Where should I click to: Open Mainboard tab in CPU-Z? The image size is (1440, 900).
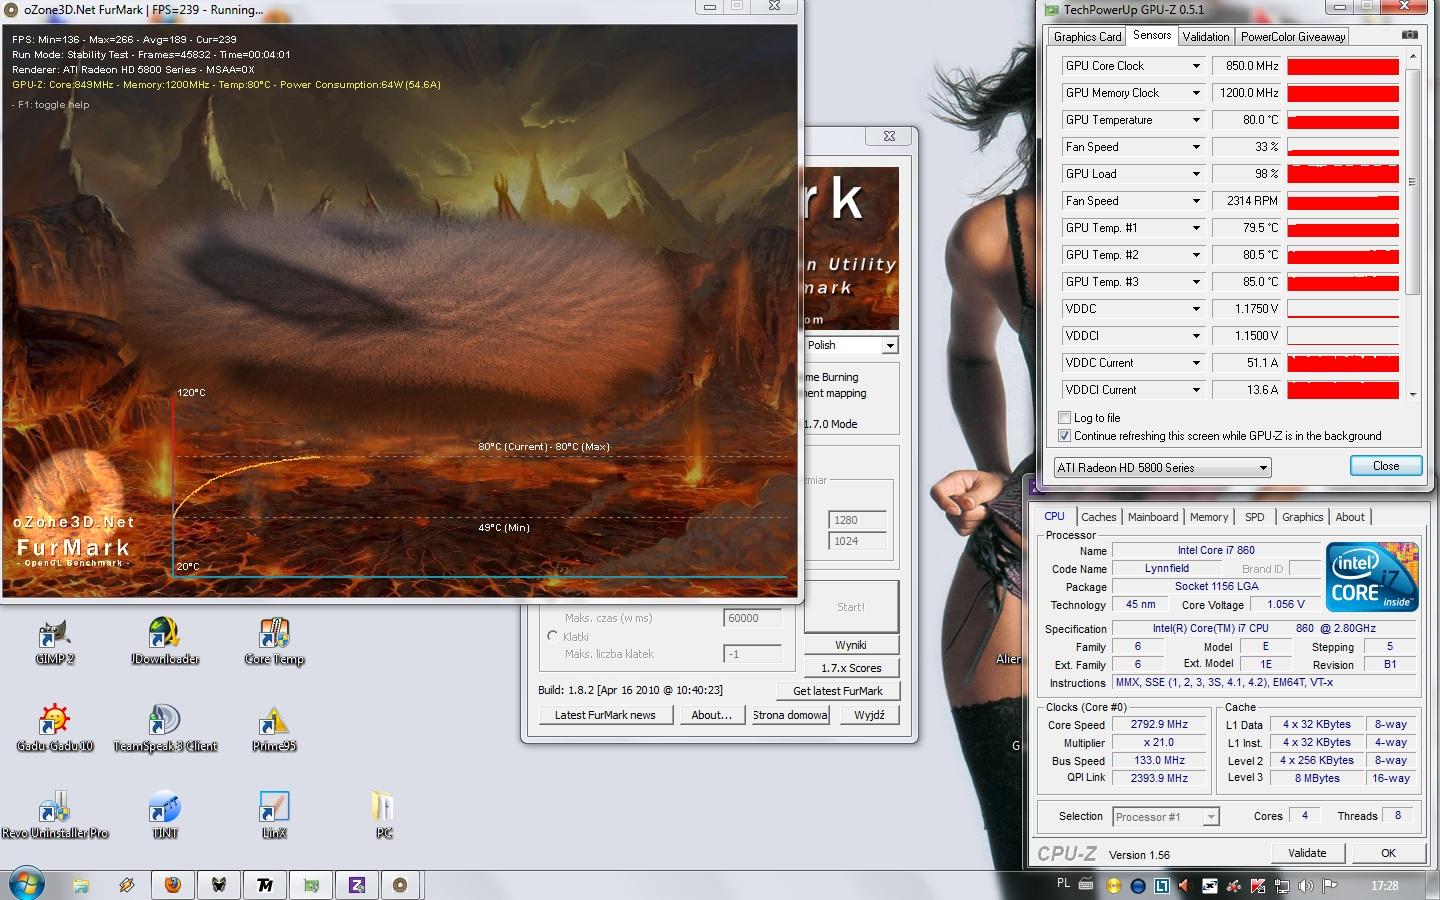[1153, 517]
